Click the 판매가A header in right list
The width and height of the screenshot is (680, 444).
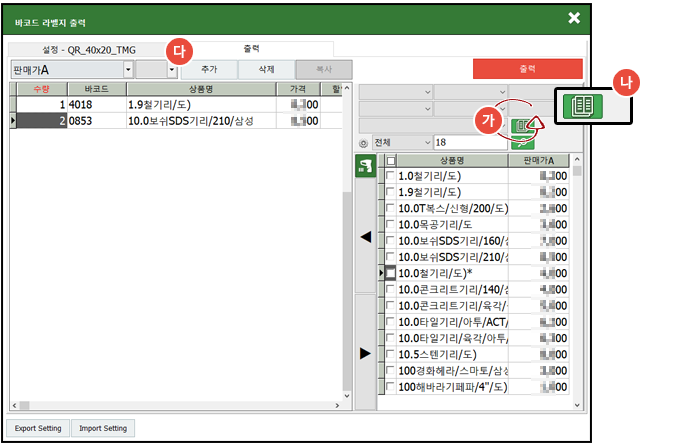[x=538, y=161]
